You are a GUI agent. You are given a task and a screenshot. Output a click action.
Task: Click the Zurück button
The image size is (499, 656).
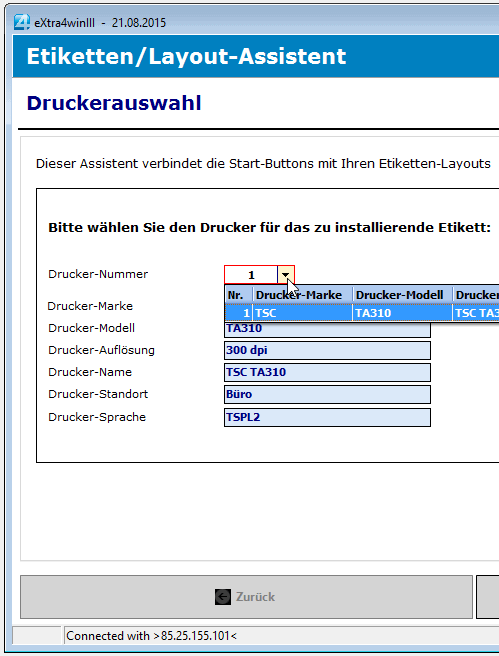point(246,597)
